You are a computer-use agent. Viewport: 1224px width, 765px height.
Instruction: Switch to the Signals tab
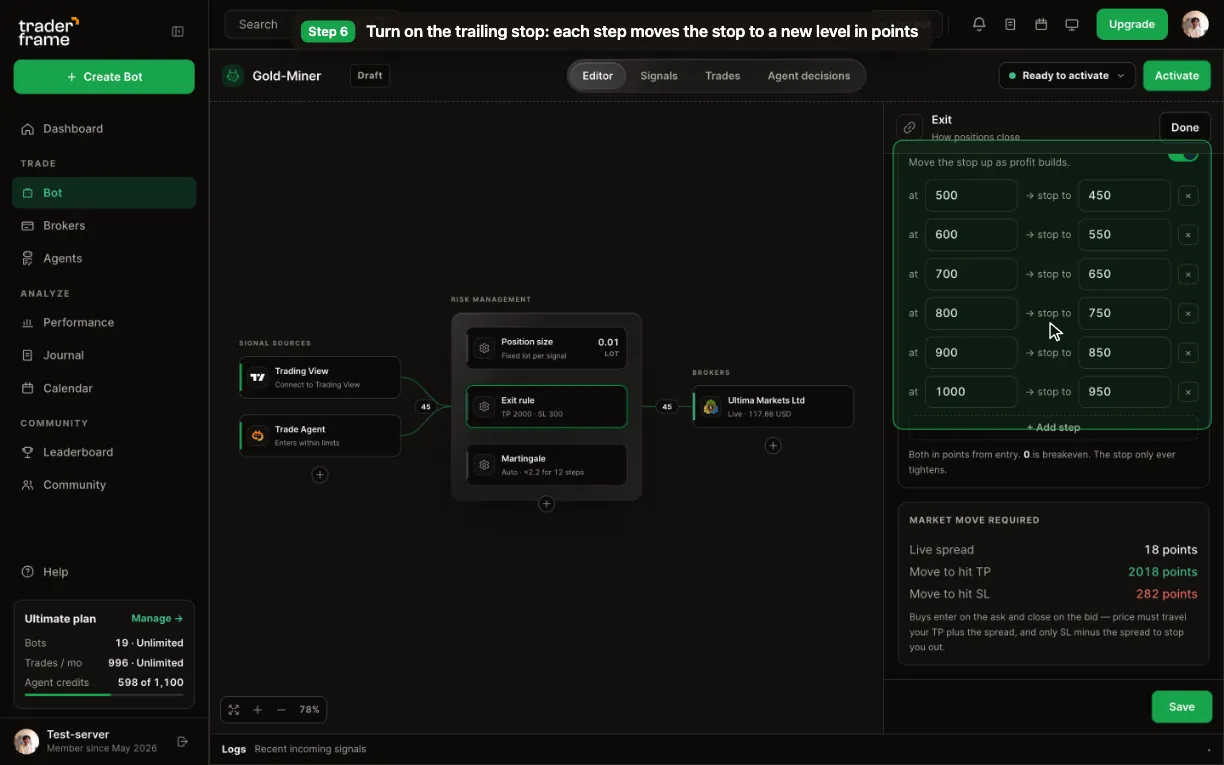click(x=659, y=76)
